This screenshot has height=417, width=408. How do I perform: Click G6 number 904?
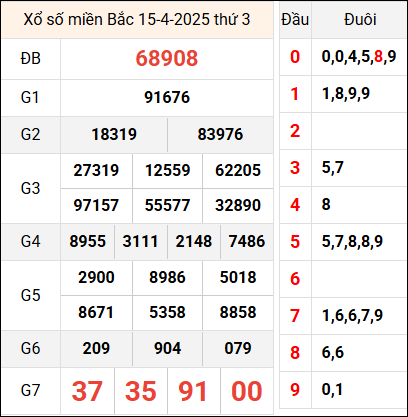tap(167, 348)
